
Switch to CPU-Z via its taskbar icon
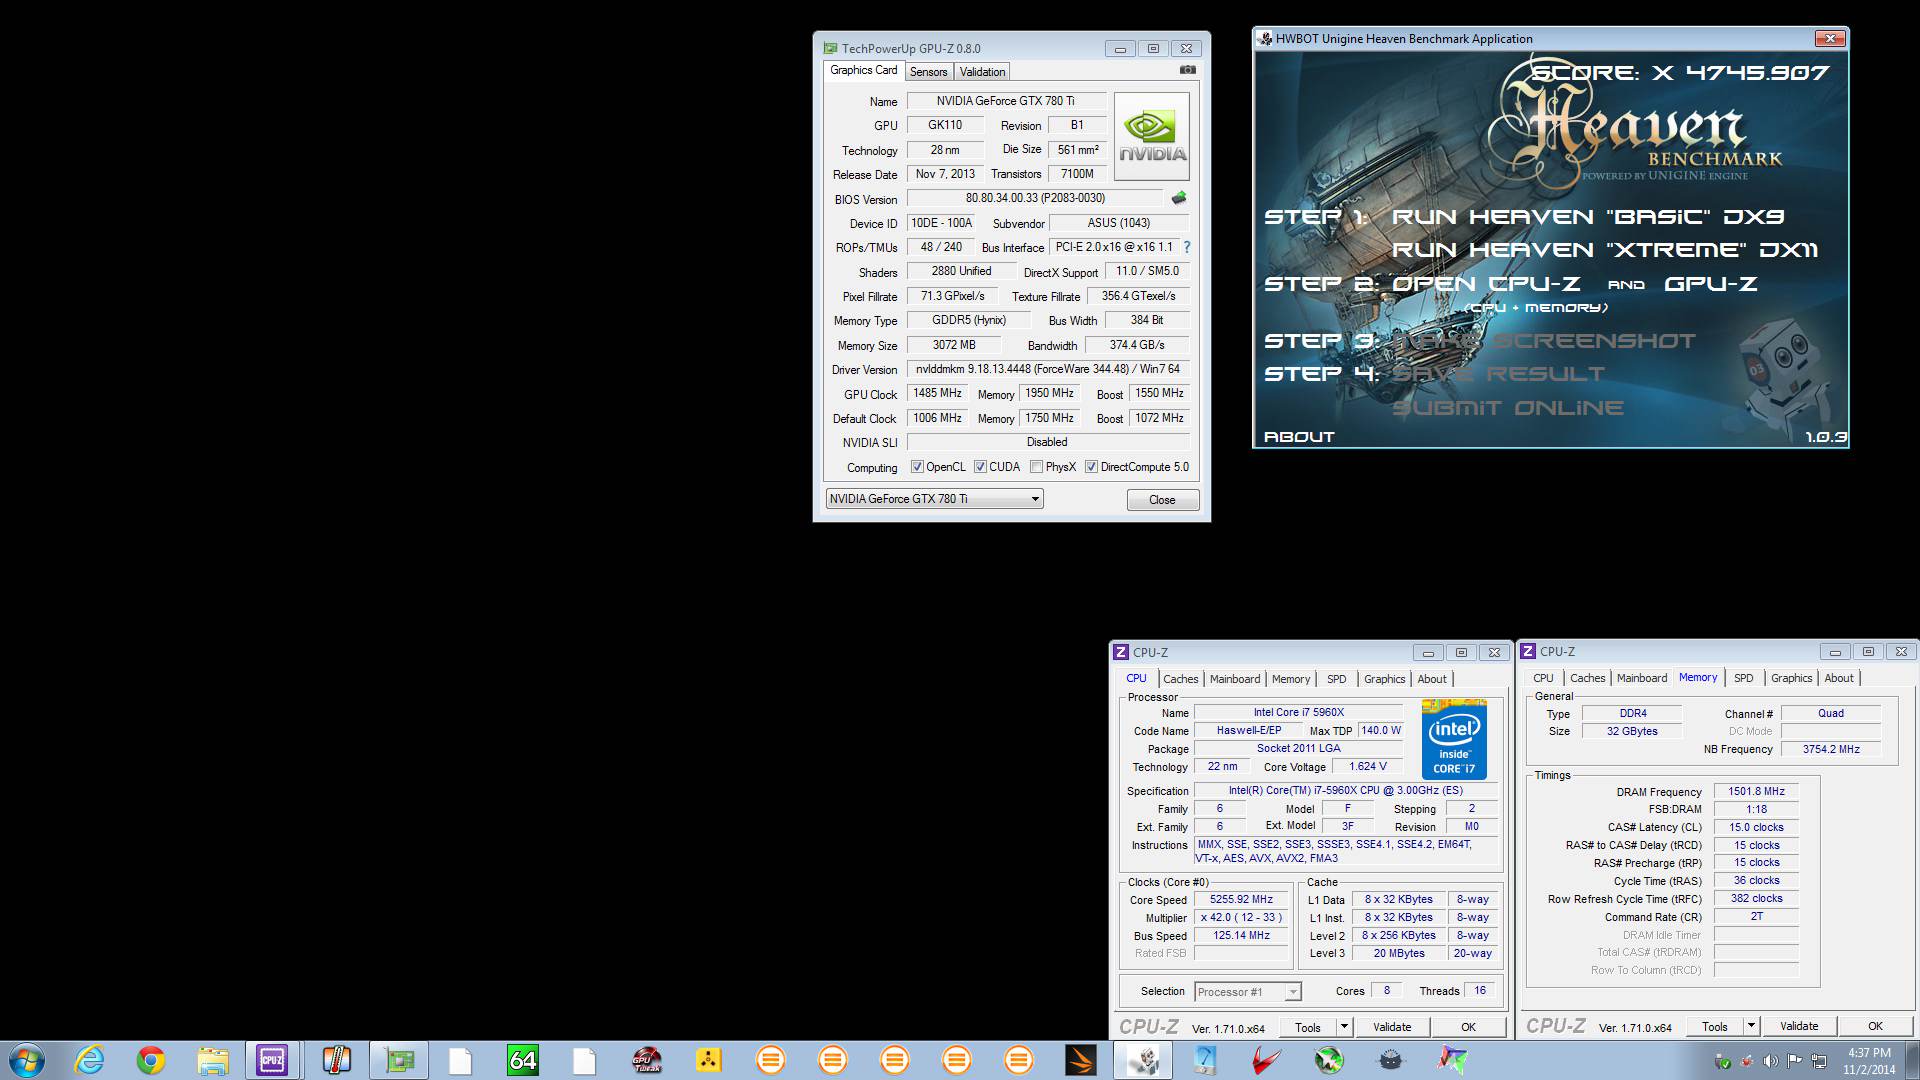point(272,1060)
